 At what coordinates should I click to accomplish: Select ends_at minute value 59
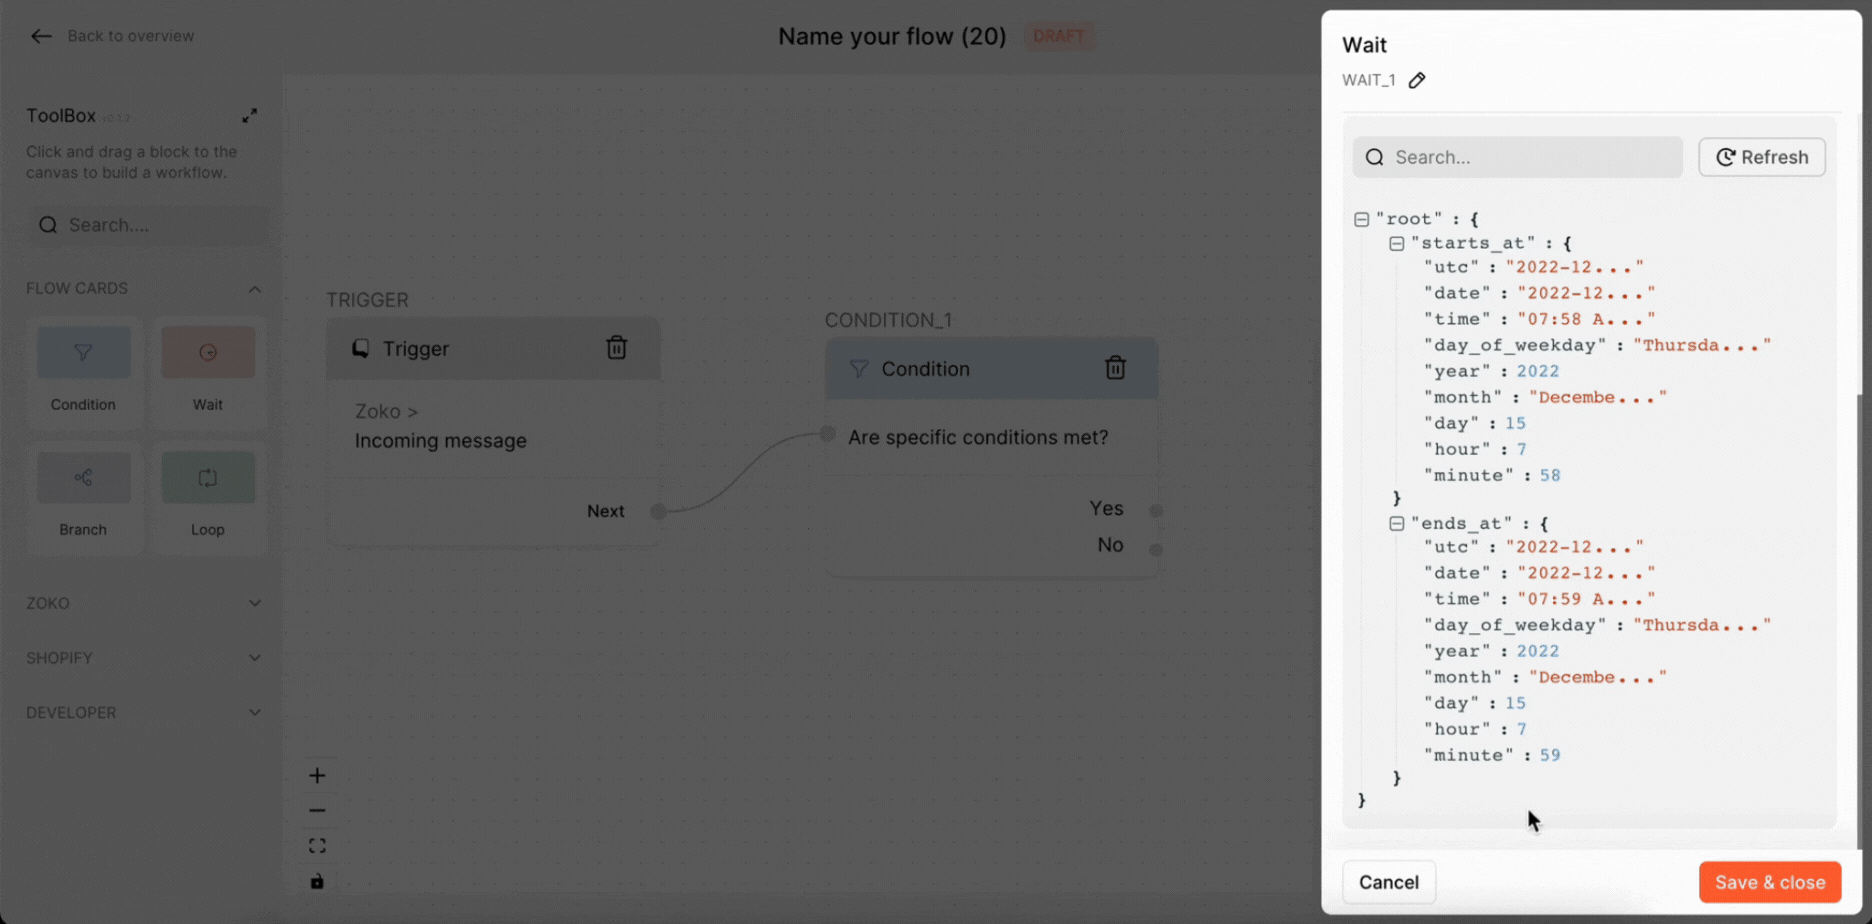[1550, 755]
